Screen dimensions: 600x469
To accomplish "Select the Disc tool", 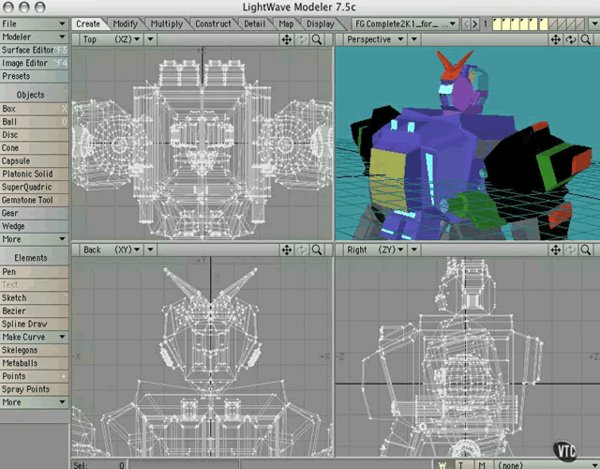I will (34, 135).
